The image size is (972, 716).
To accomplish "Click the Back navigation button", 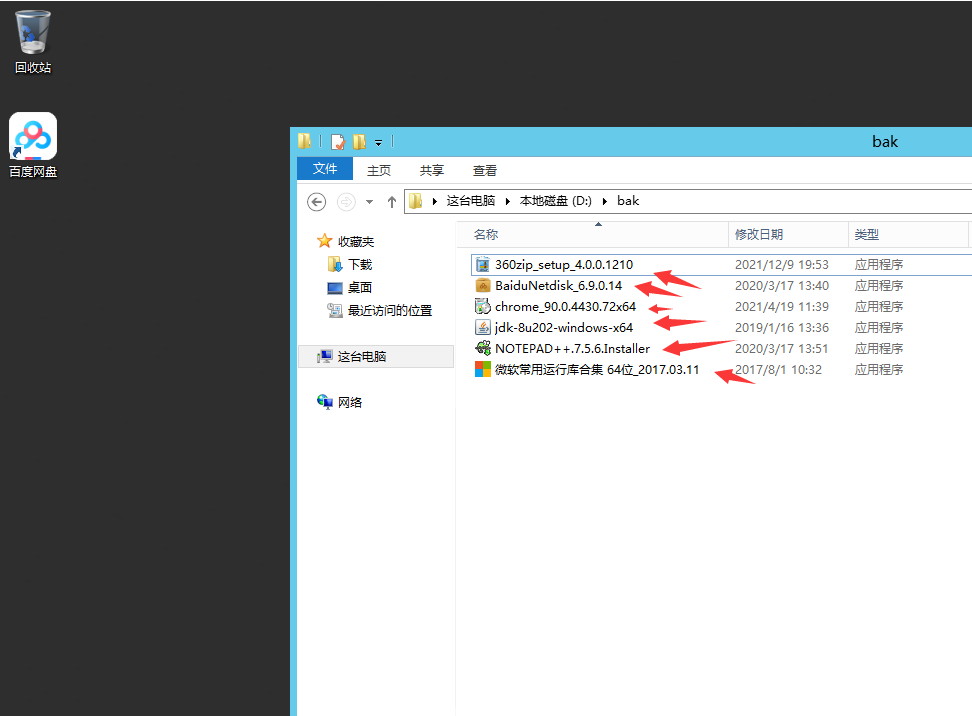I will click(x=317, y=202).
